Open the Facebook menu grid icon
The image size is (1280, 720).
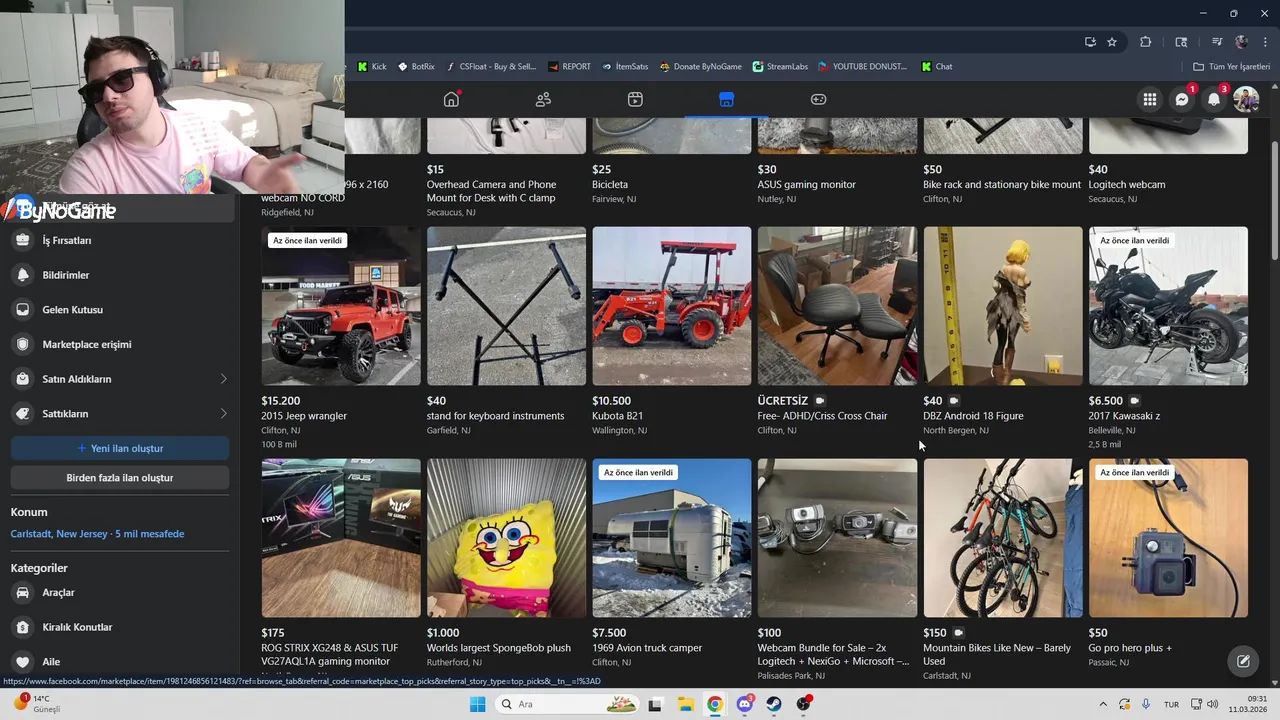[x=1150, y=99]
